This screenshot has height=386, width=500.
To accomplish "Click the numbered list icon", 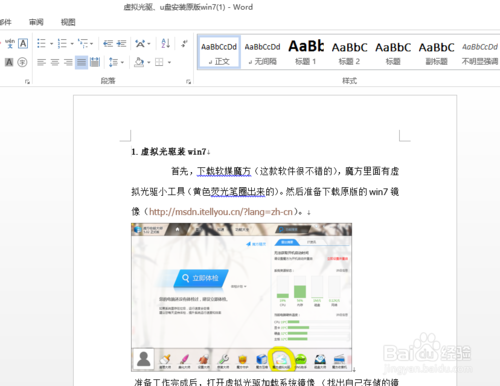I will [62, 43].
